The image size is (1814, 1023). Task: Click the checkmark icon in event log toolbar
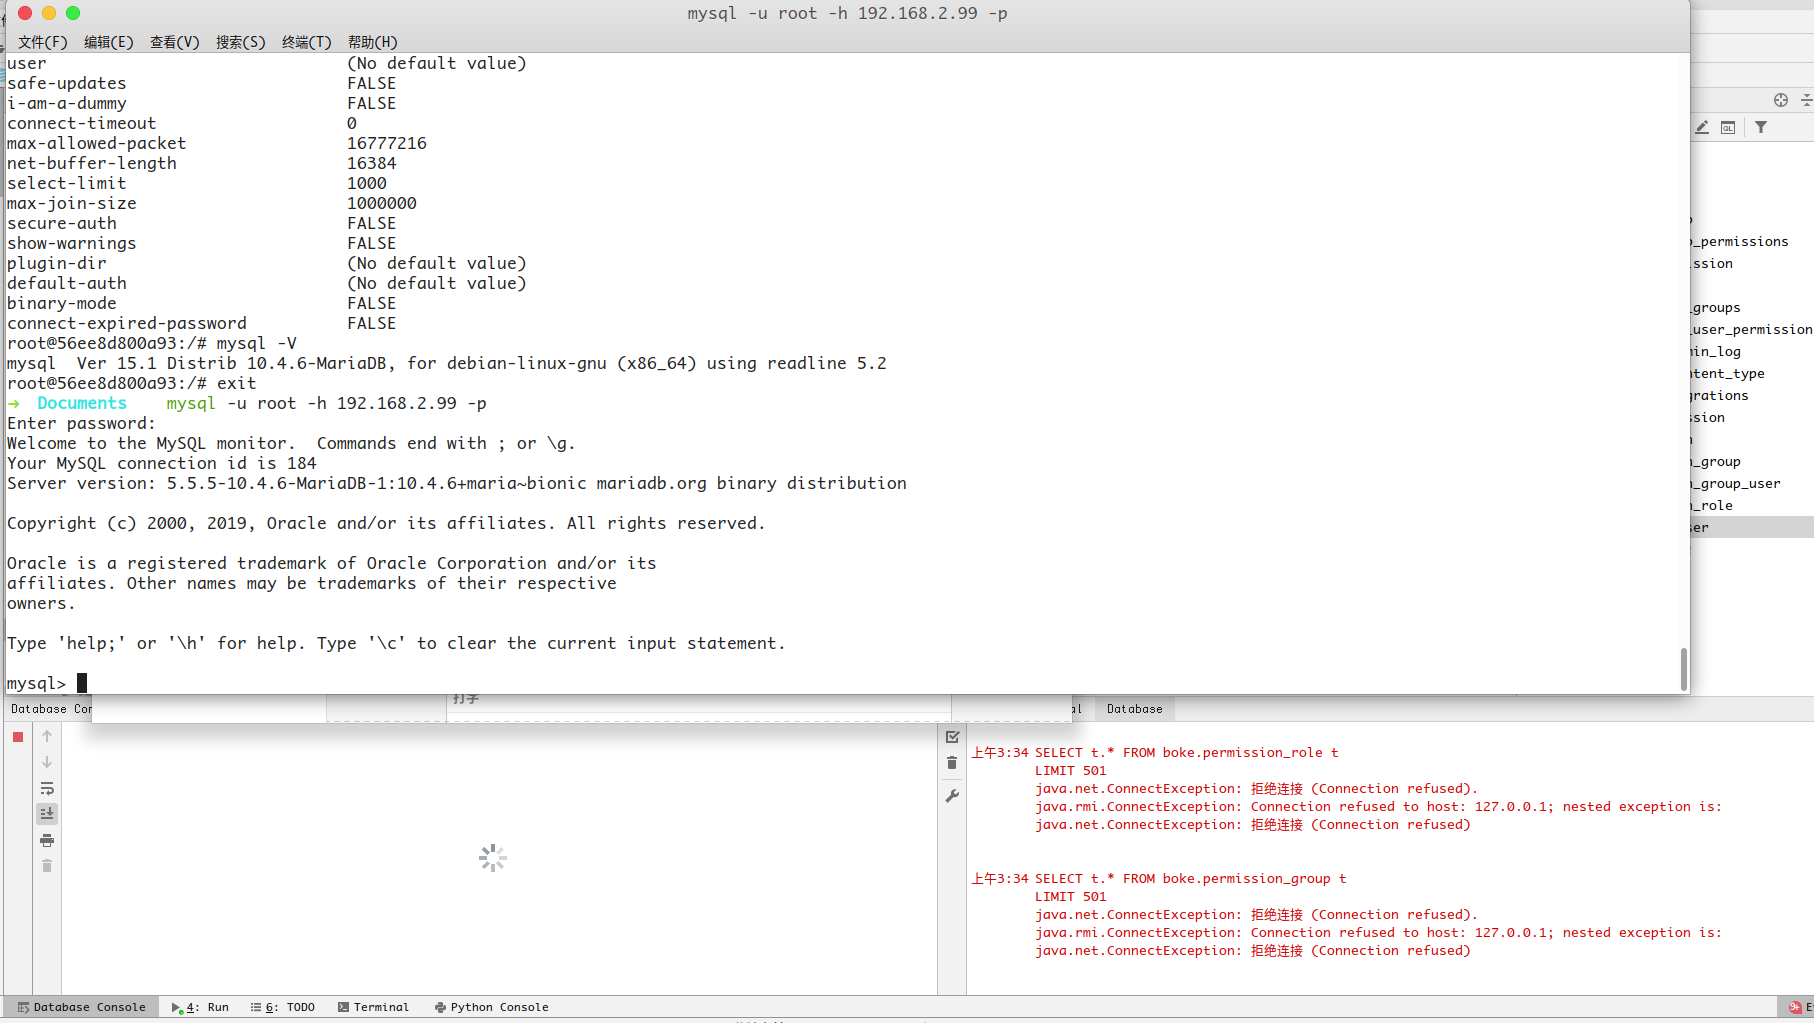(952, 737)
